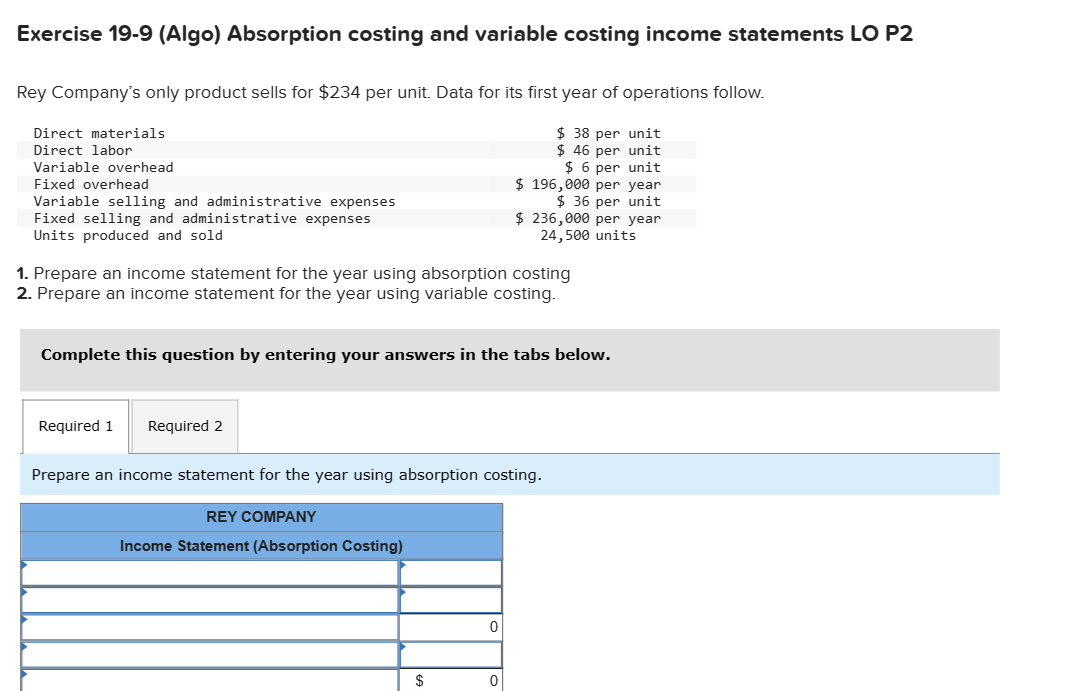Image resolution: width=1071 pixels, height=691 pixels.
Task: Expand the fourth row amount dropdown
Action: coord(403,652)
